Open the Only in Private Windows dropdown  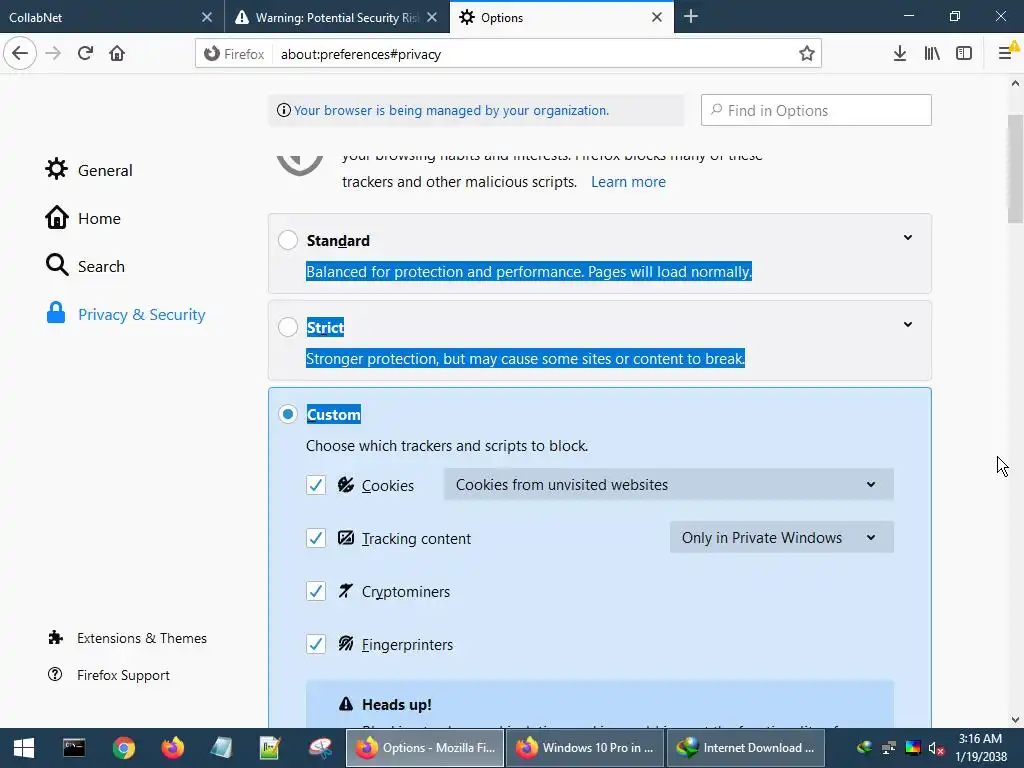click(782, 537)
